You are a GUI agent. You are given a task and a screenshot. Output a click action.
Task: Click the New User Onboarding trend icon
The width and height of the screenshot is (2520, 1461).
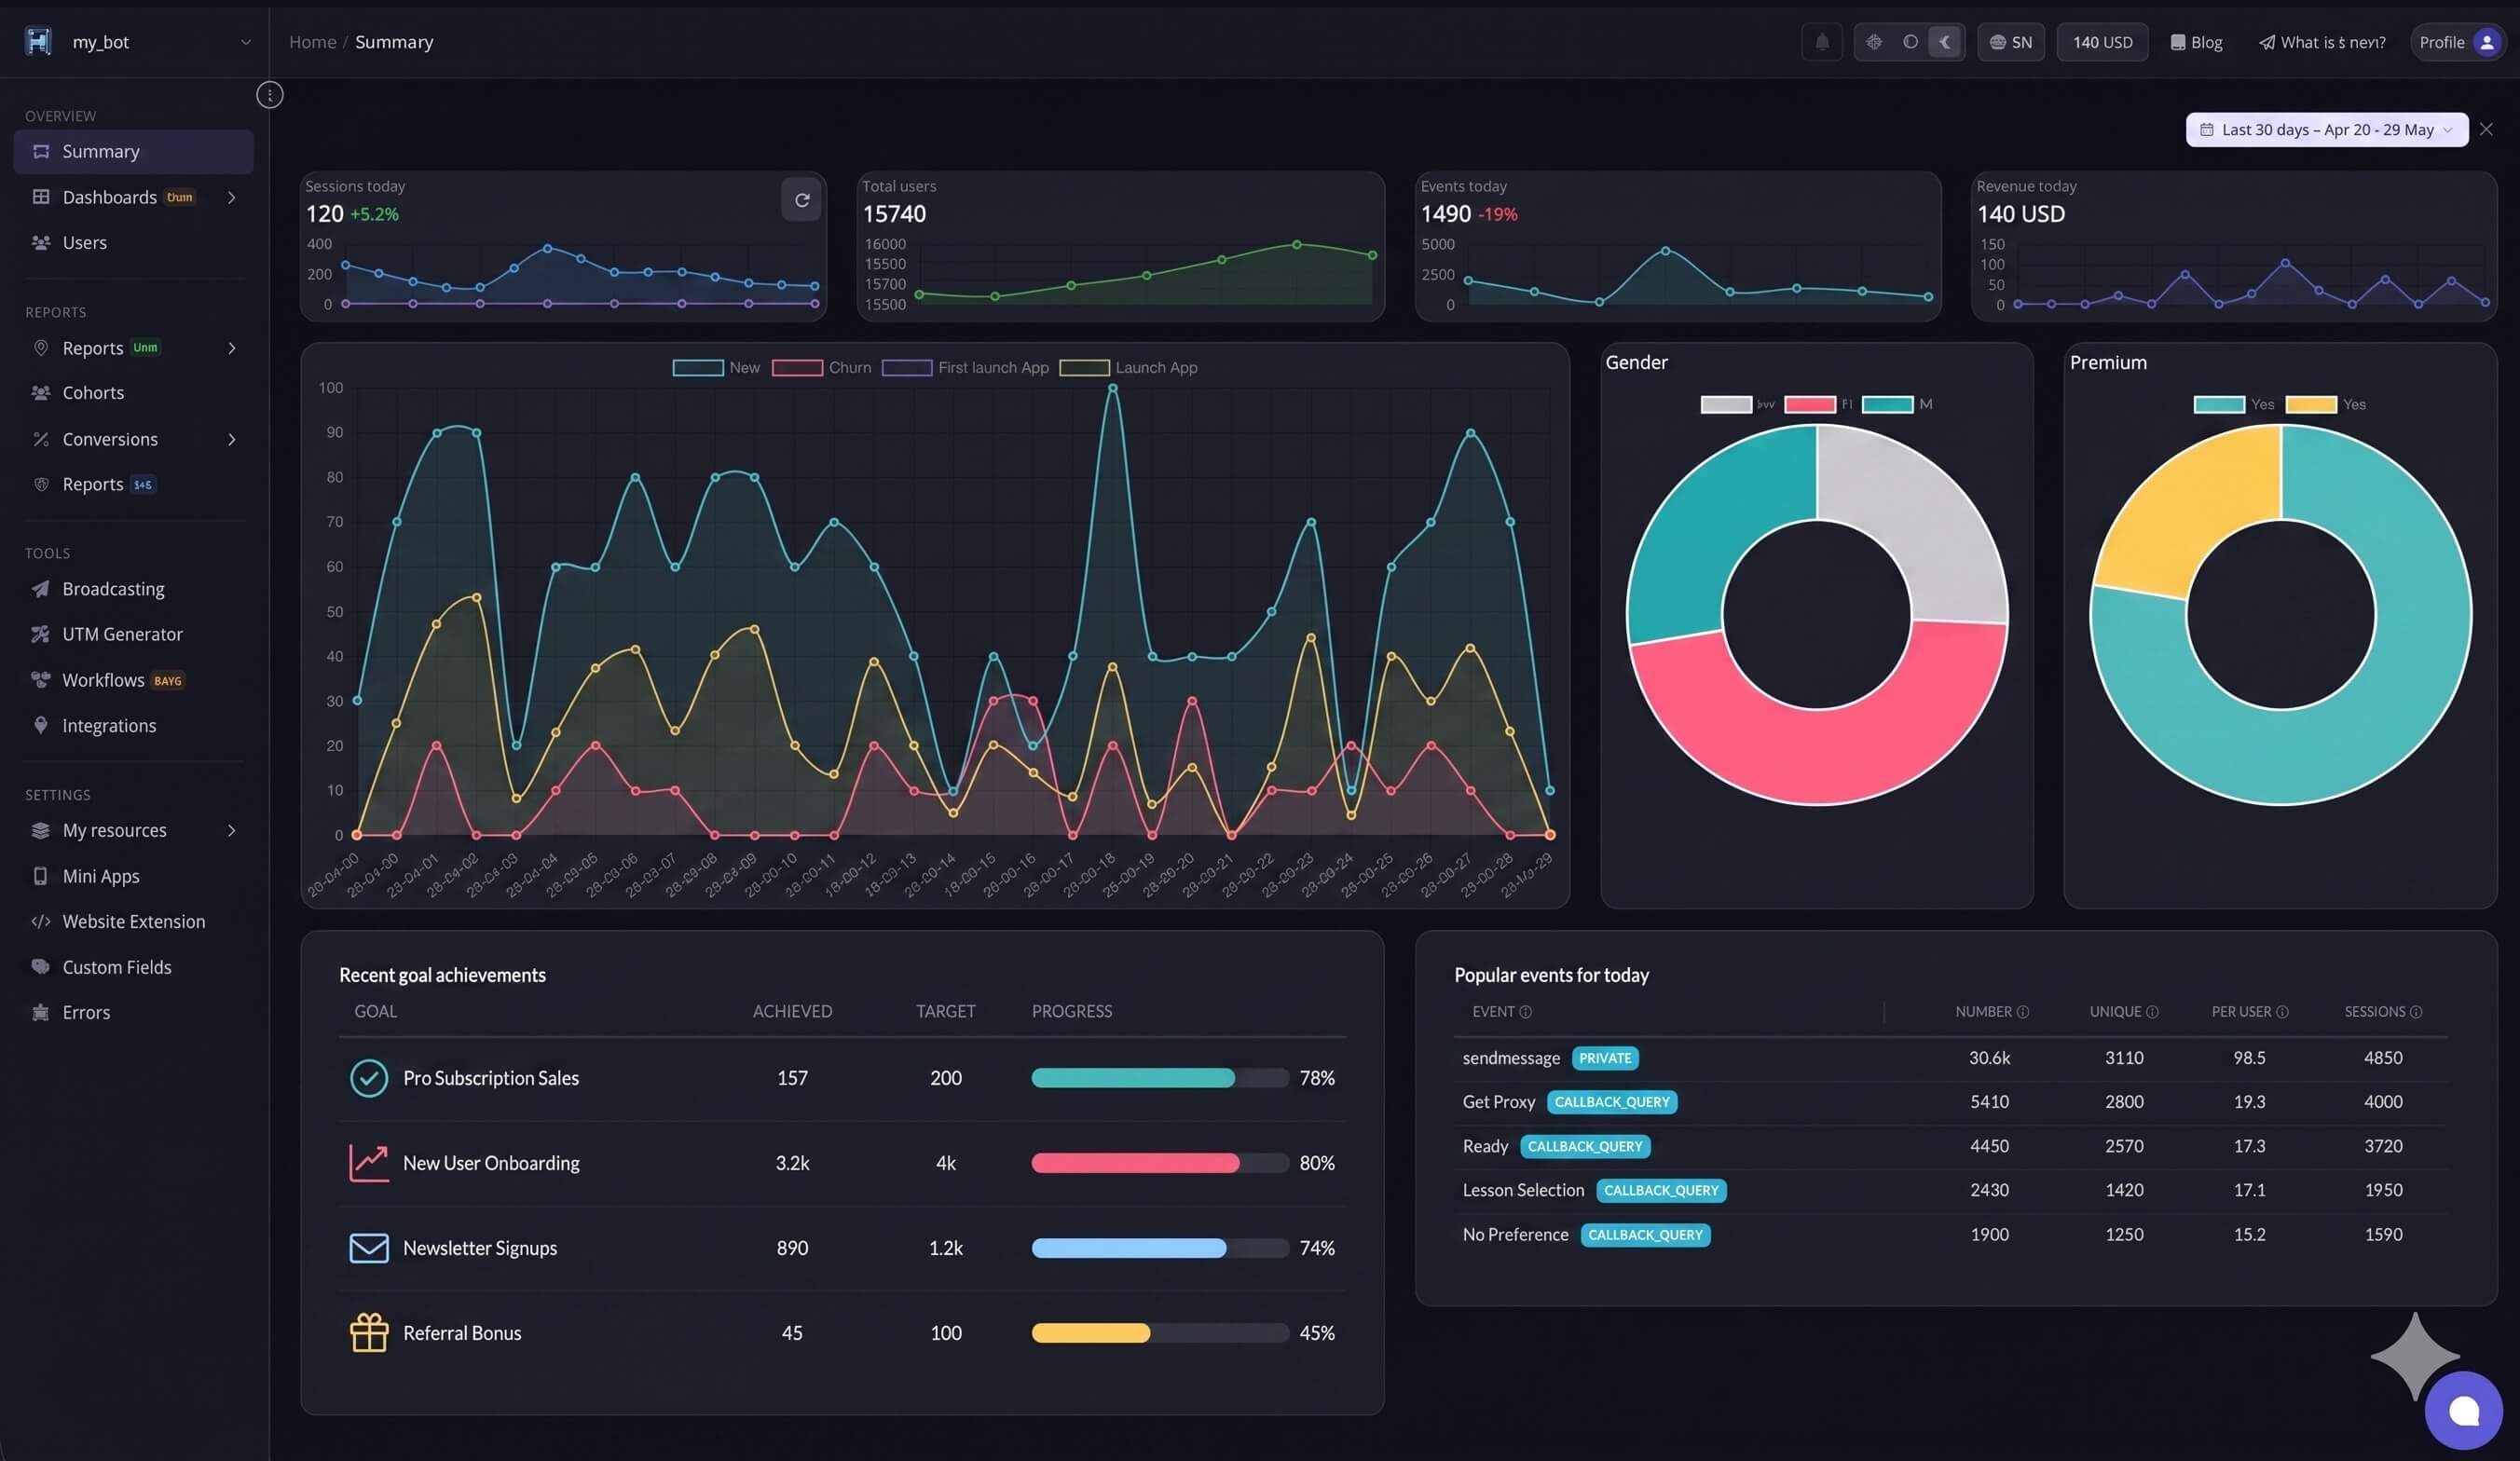pos(369,1163)
